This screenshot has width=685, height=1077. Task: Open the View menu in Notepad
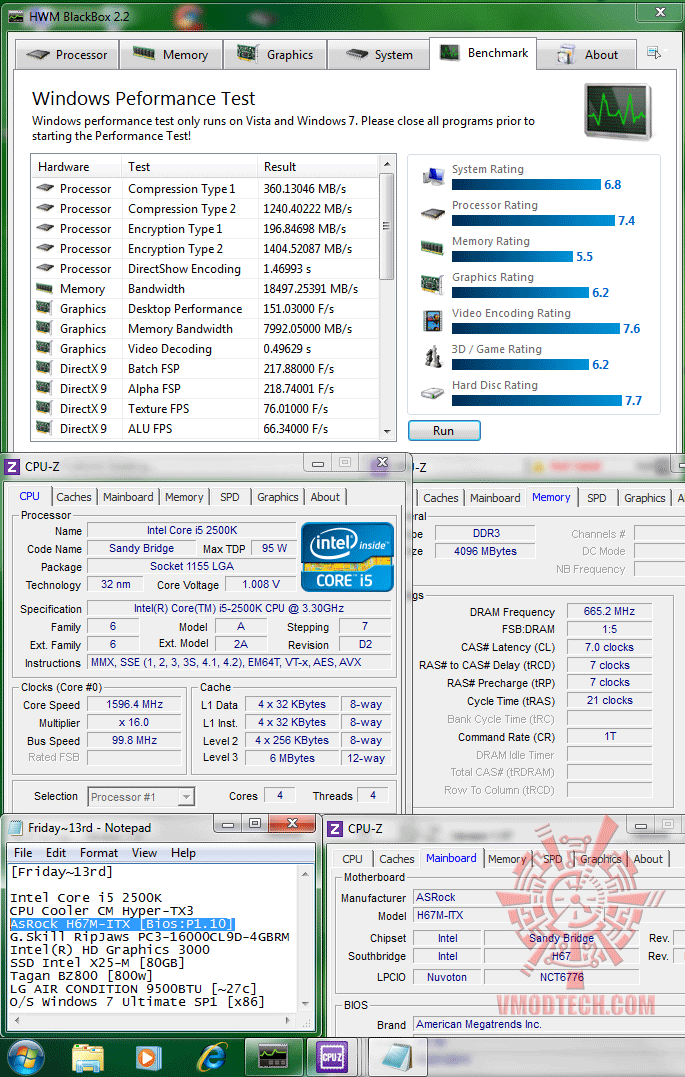[x=144, y=853]
